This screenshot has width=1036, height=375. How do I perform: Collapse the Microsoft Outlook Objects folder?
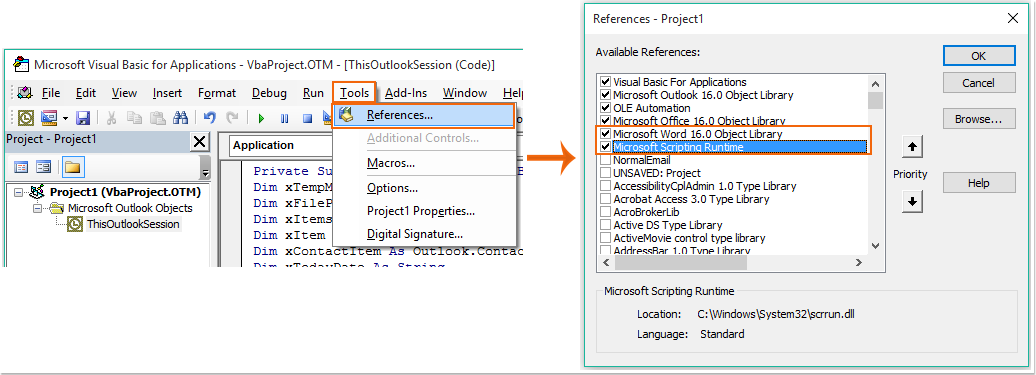click(38, 208)
